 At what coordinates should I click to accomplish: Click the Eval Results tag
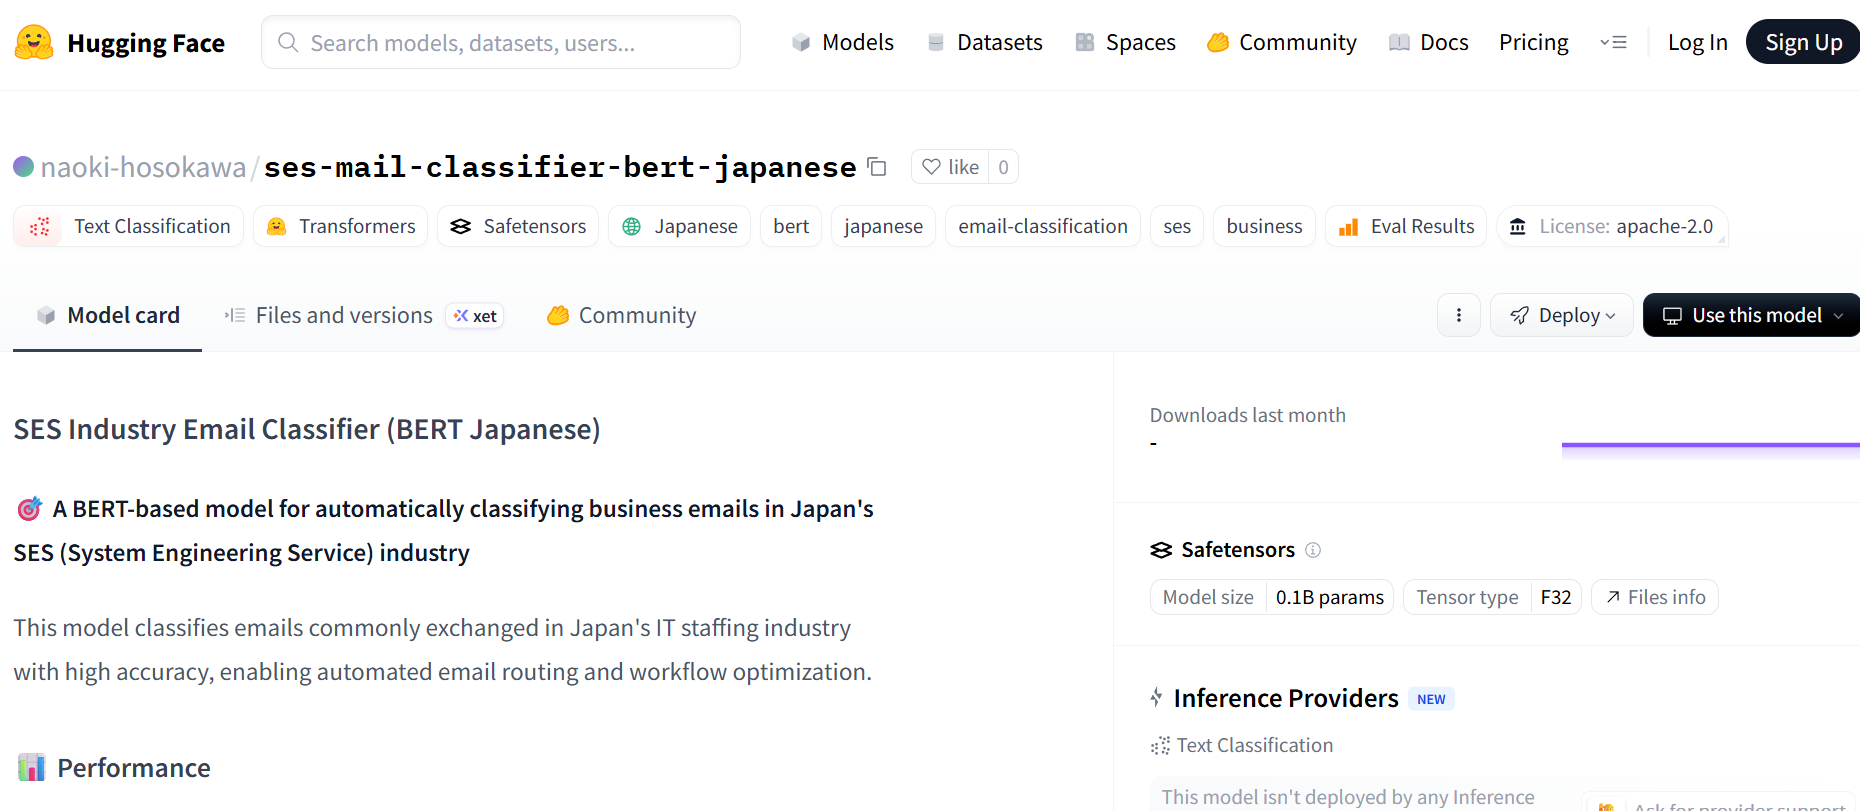pos(1406,226)
